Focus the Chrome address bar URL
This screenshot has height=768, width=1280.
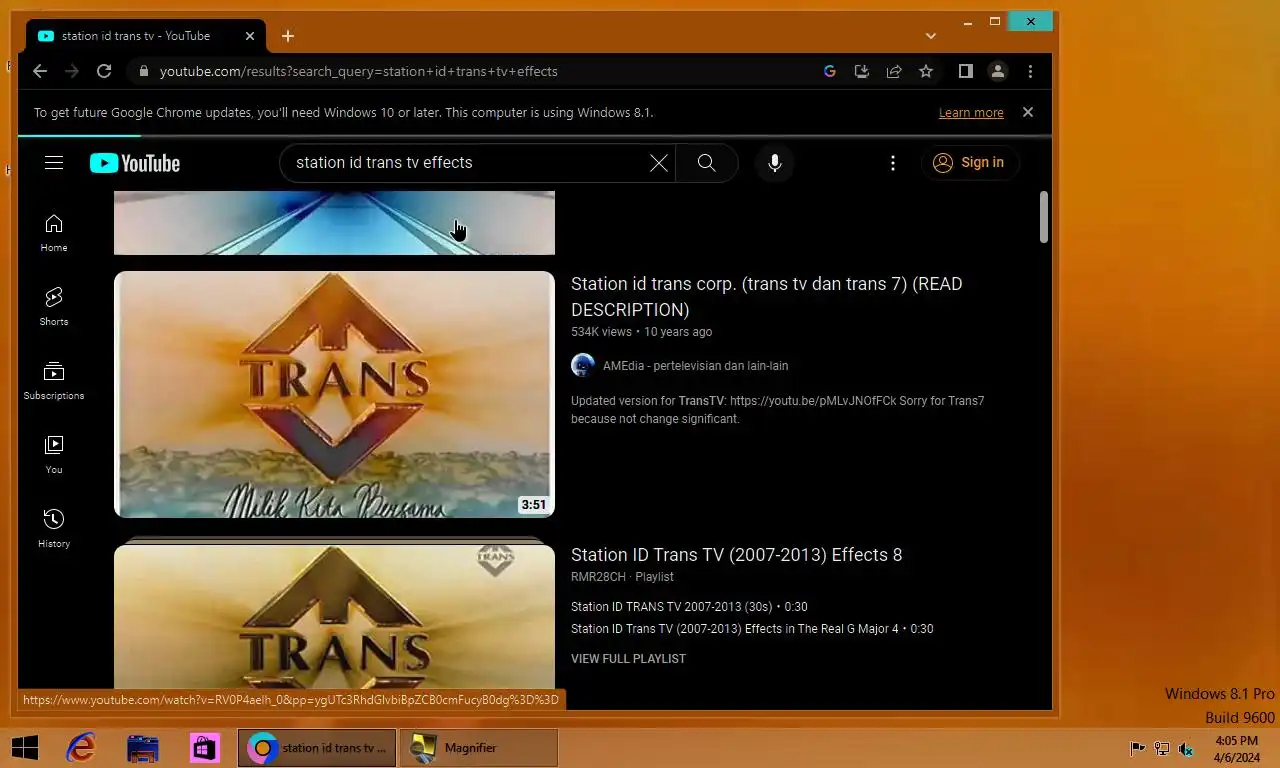coord(359,71)
